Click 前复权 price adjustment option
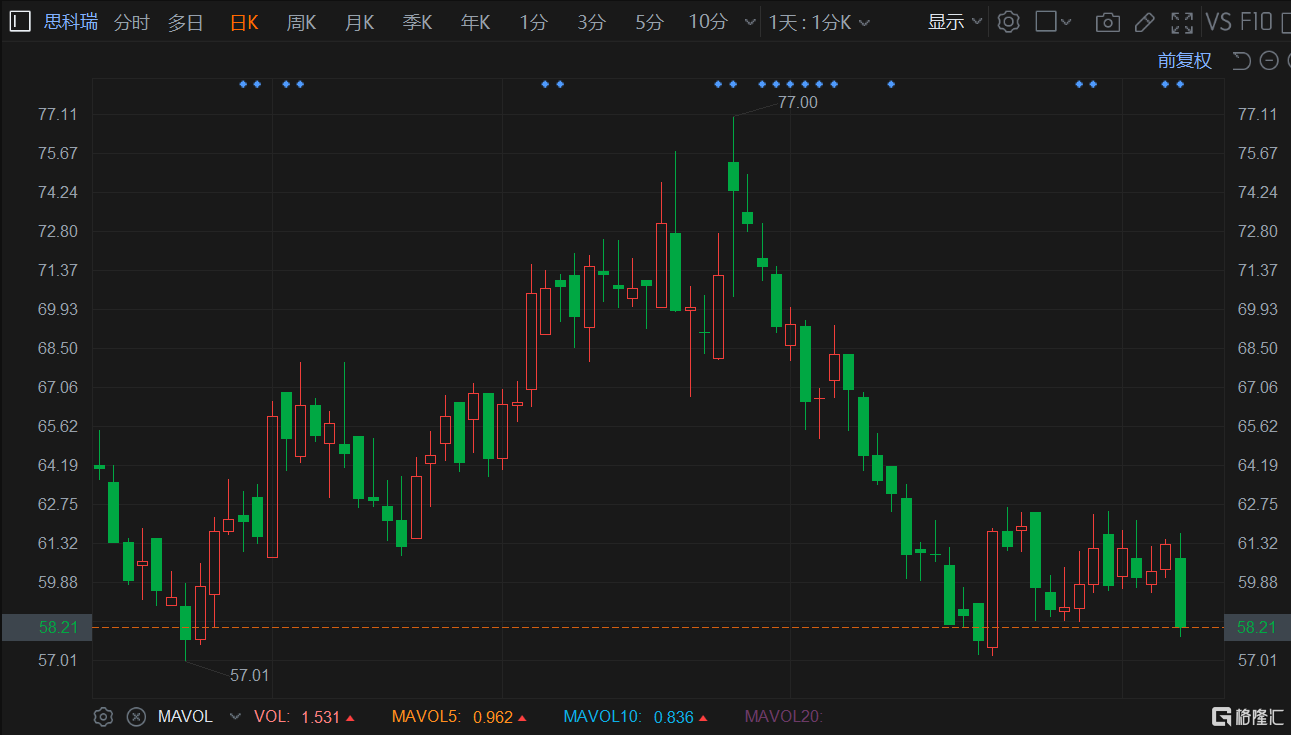Viewport: 1291px width, 735px height. click(1185, 61)
